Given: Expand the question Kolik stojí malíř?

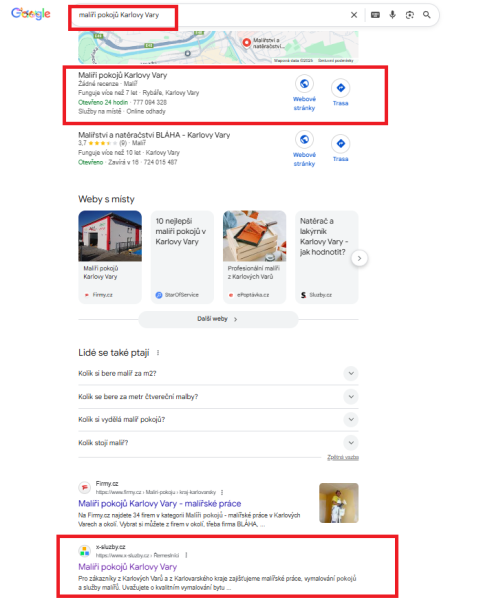Looking at the screenshot, I should tap(218, 443).
